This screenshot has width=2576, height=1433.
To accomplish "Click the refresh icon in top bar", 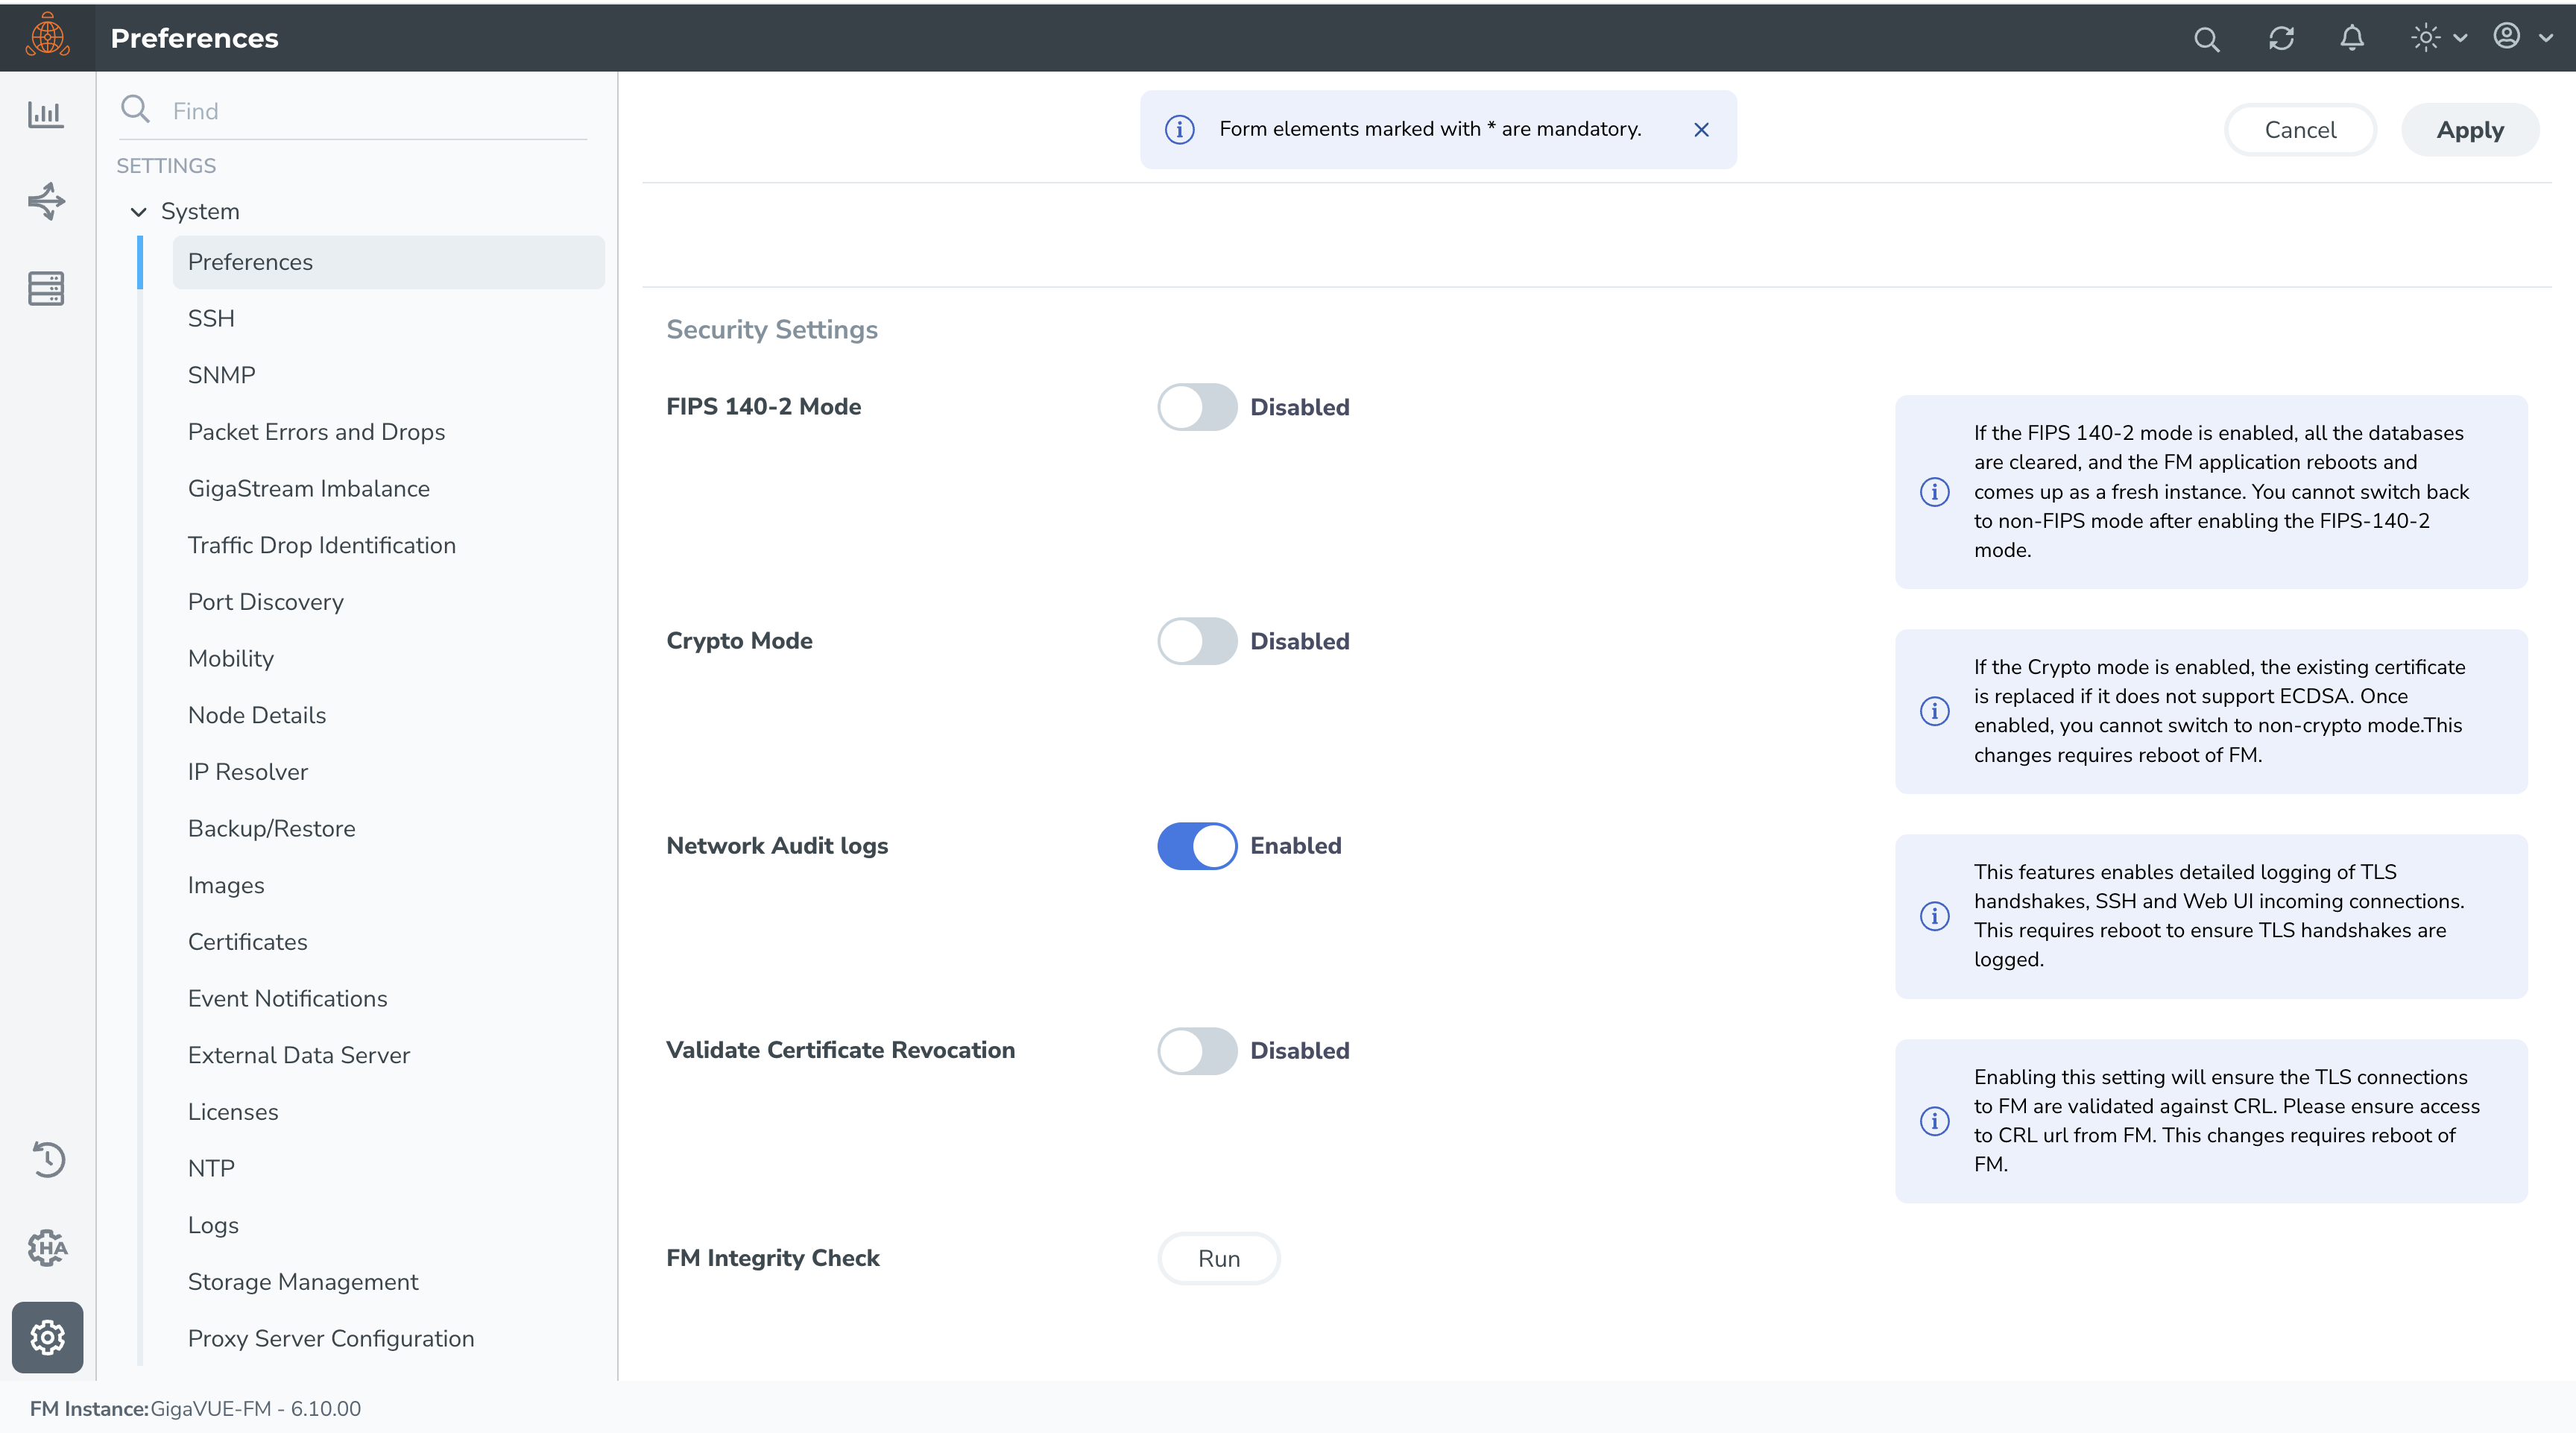I will (2281, 39).
